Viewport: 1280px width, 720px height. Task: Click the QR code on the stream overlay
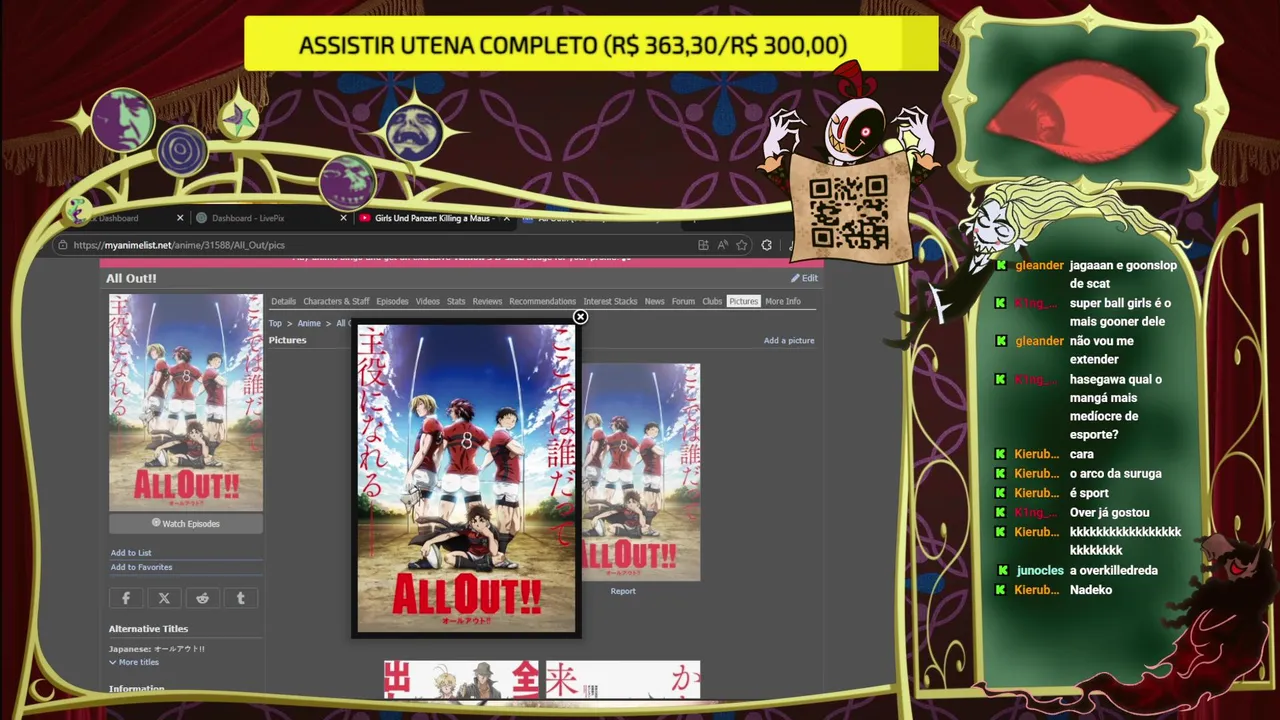coord(849,212)
